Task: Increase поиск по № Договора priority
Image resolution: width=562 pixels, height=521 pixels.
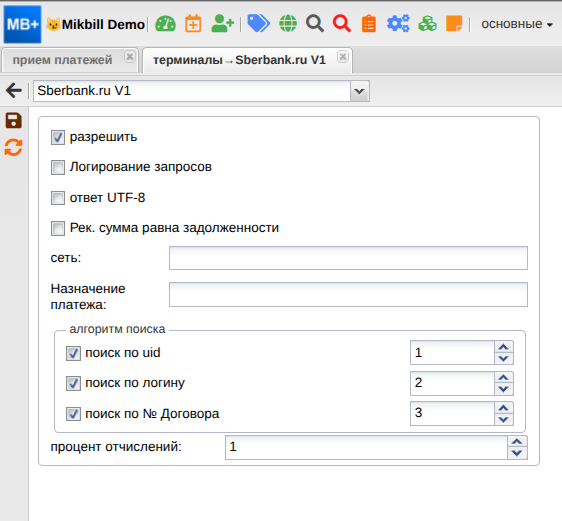Action: pos(504,408)
